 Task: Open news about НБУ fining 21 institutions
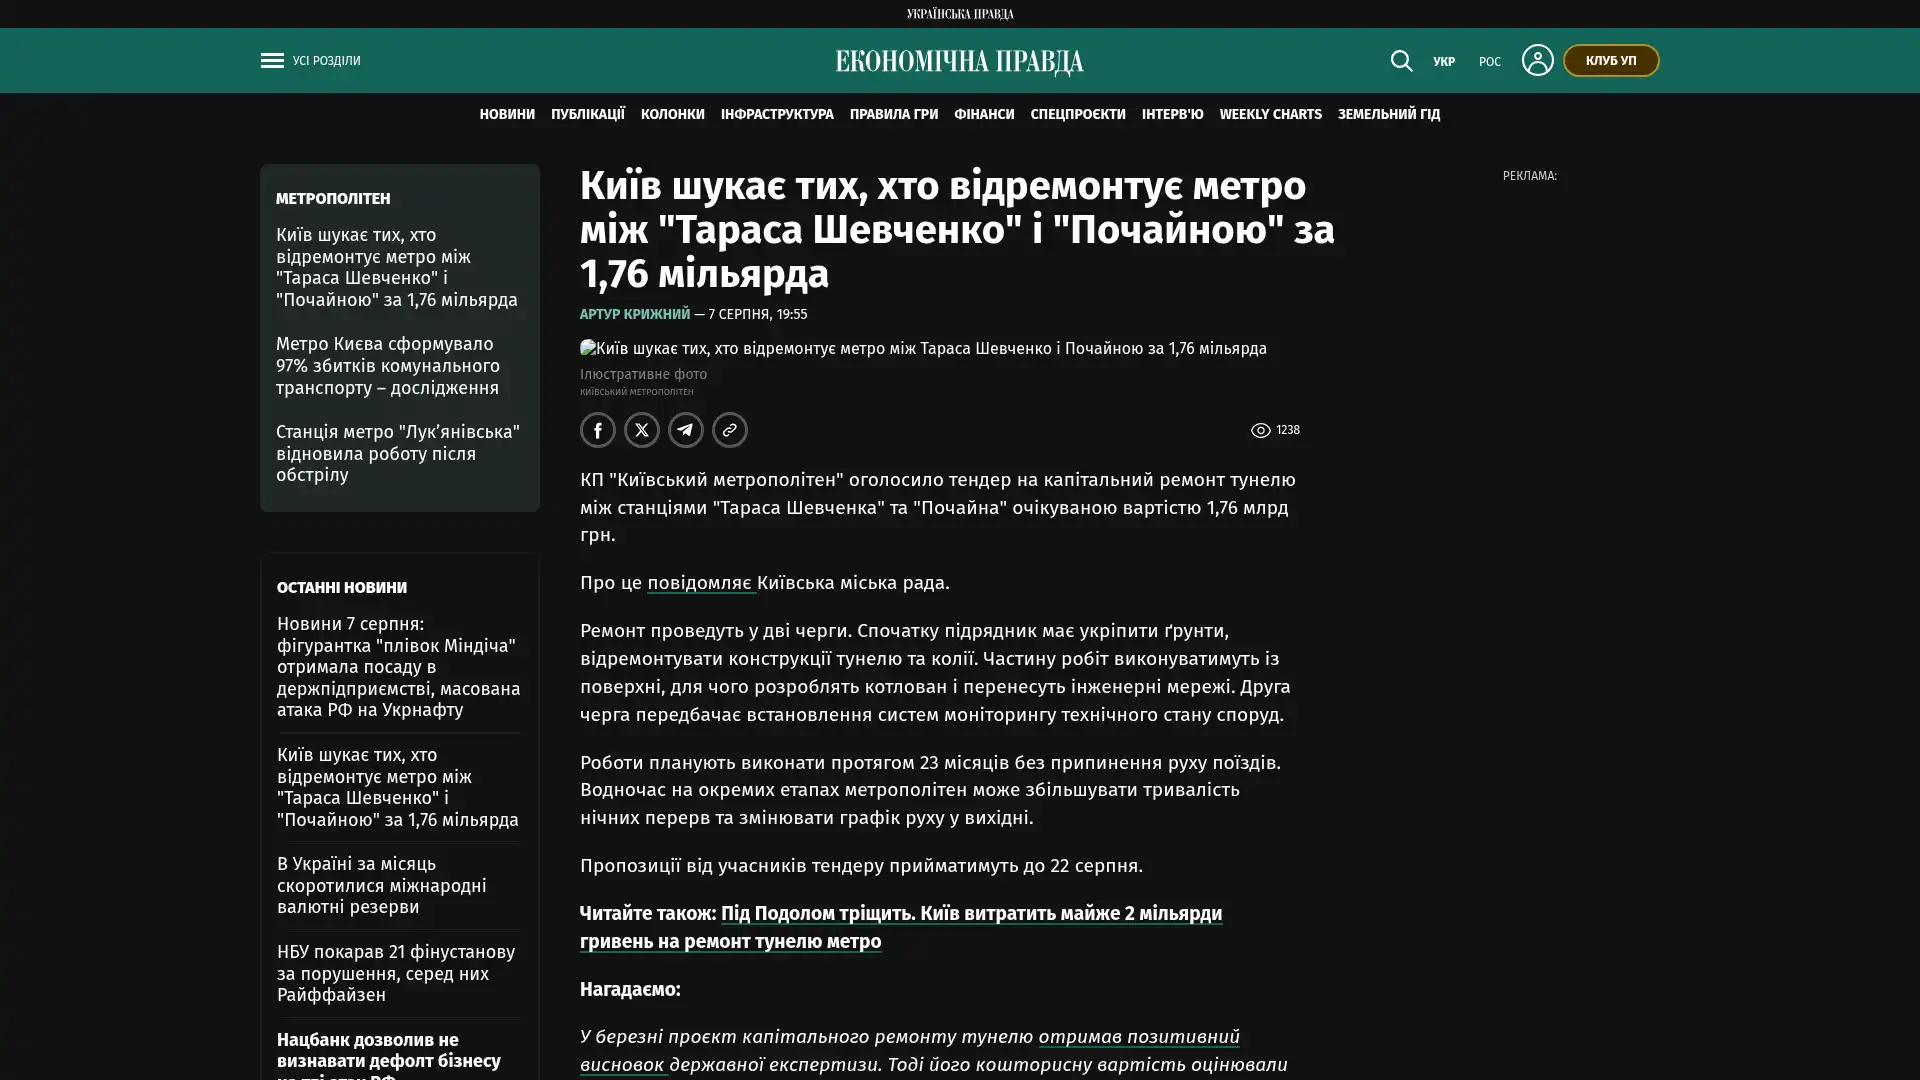(396, 973)
